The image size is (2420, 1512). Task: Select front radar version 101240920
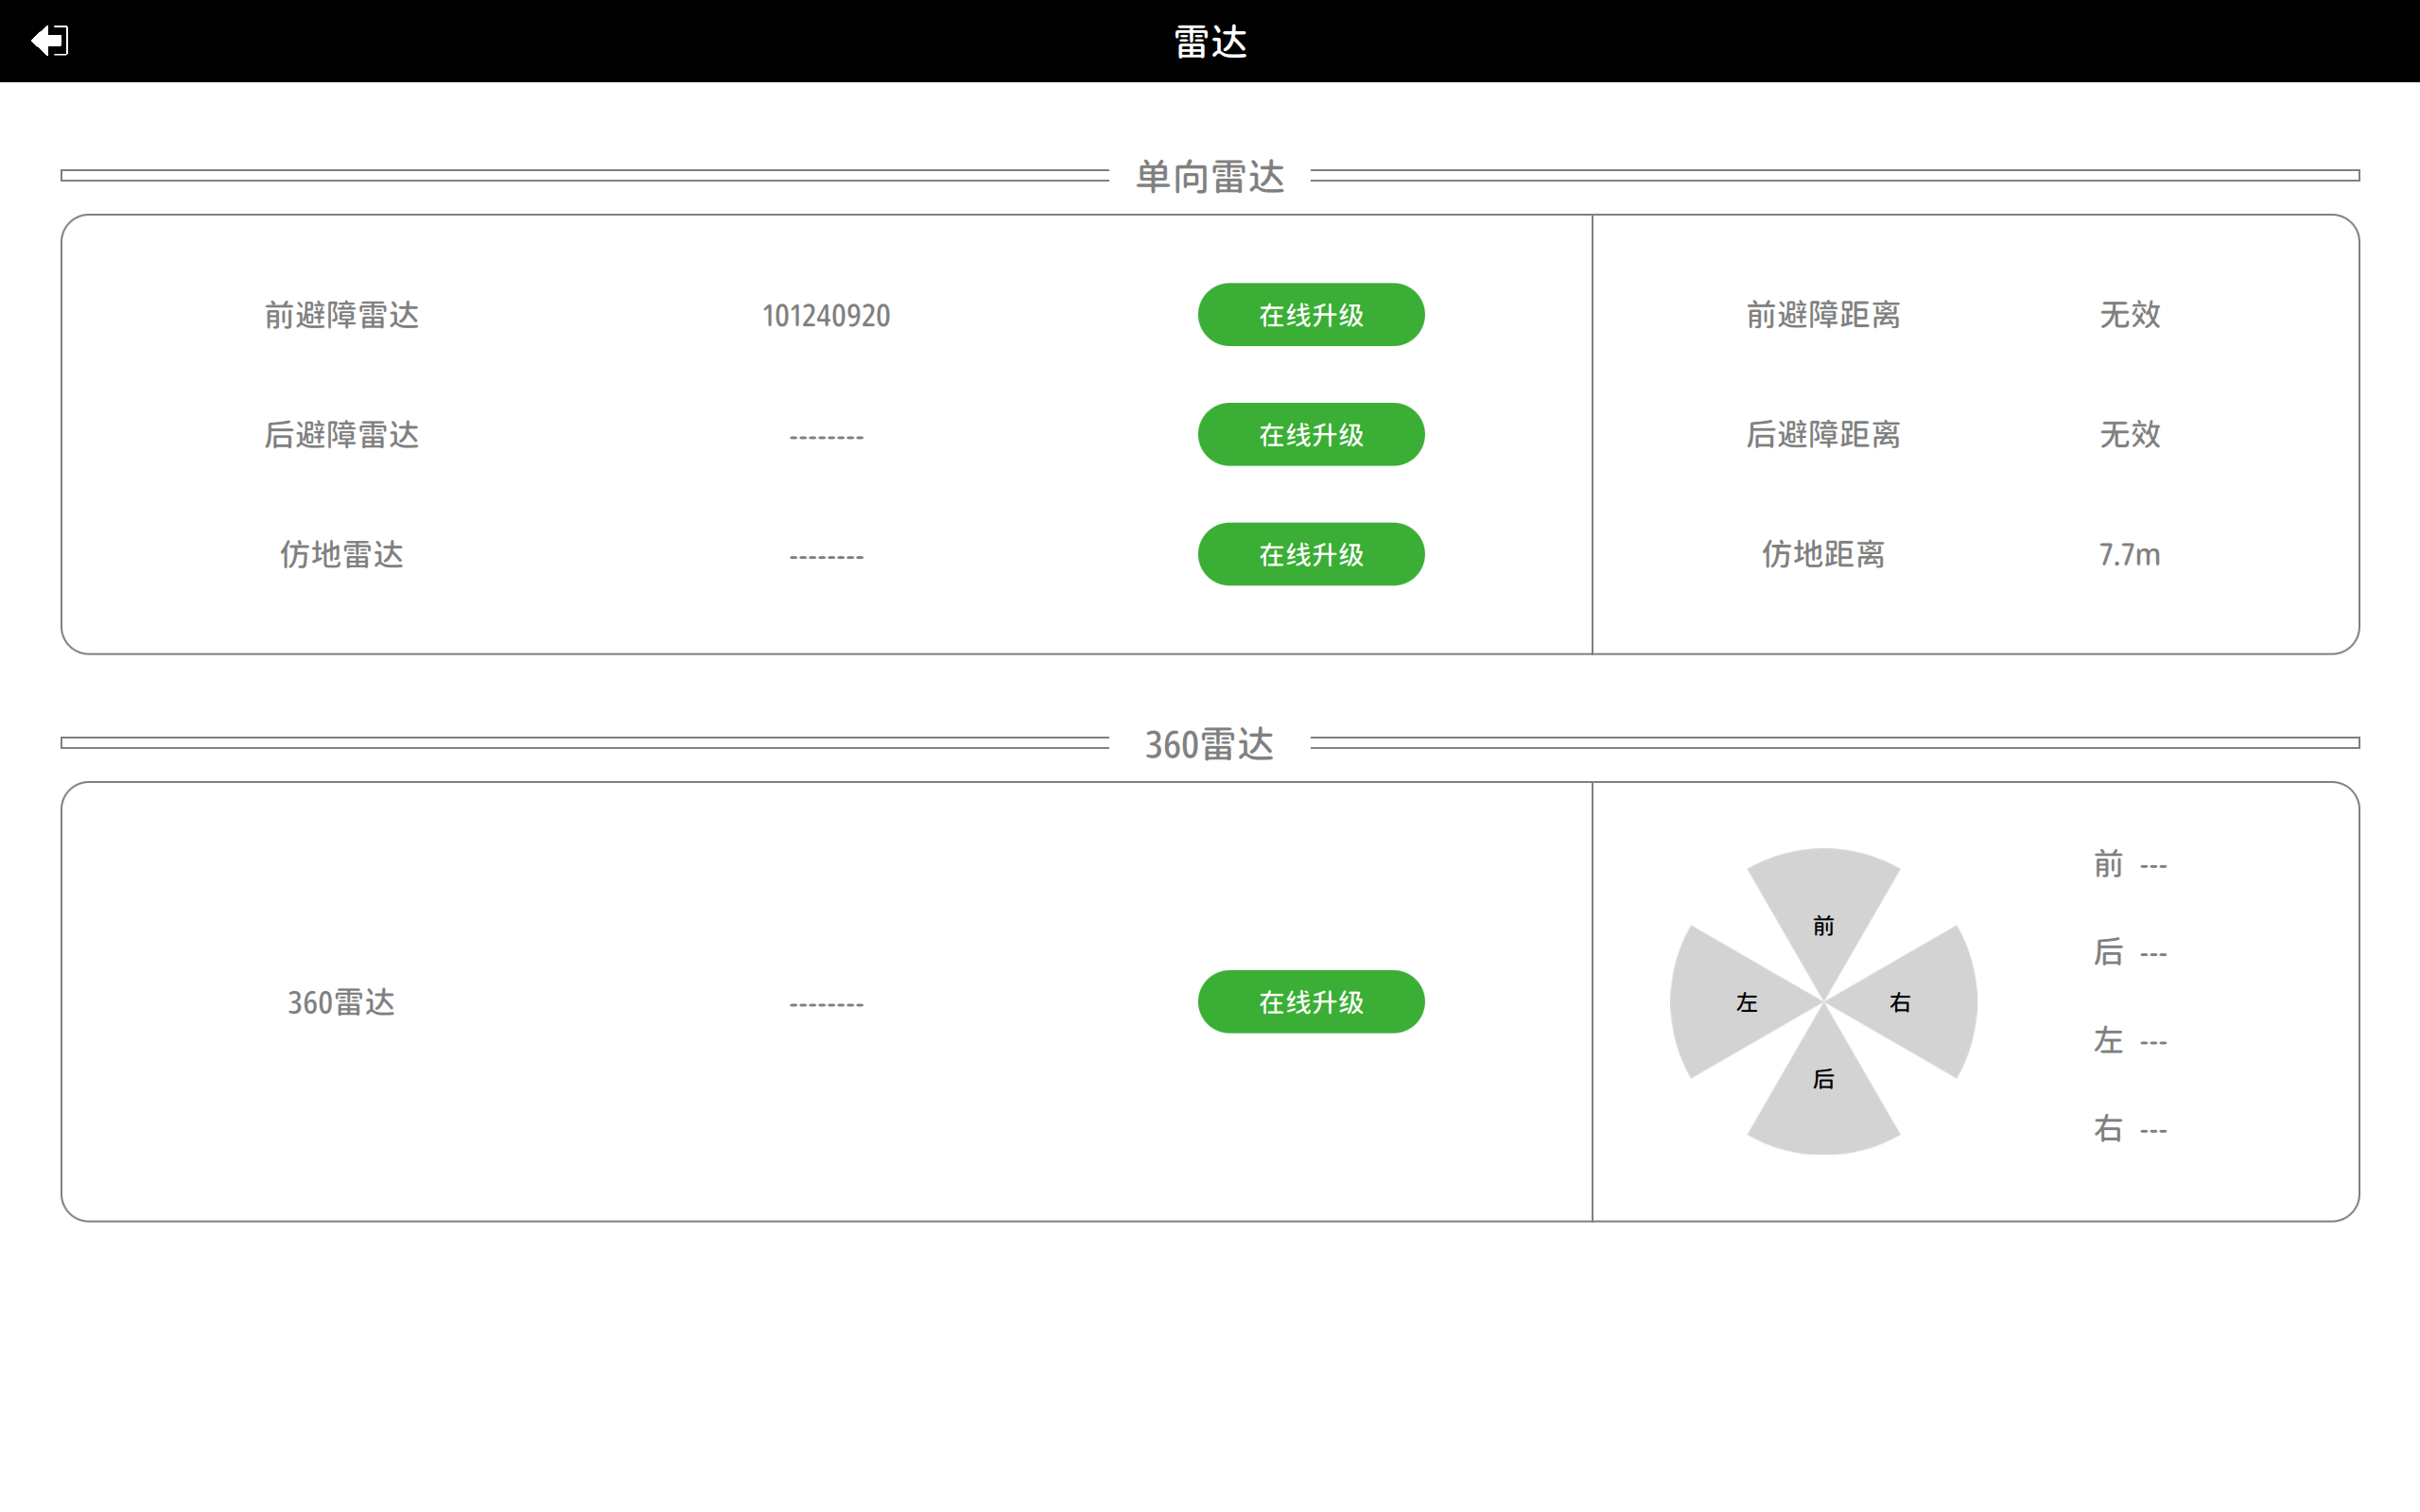point(826,316)
